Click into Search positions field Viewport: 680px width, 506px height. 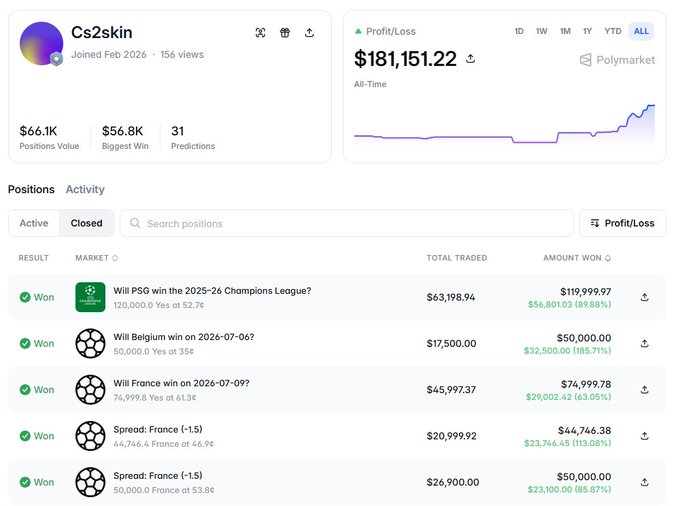(347, 223)
